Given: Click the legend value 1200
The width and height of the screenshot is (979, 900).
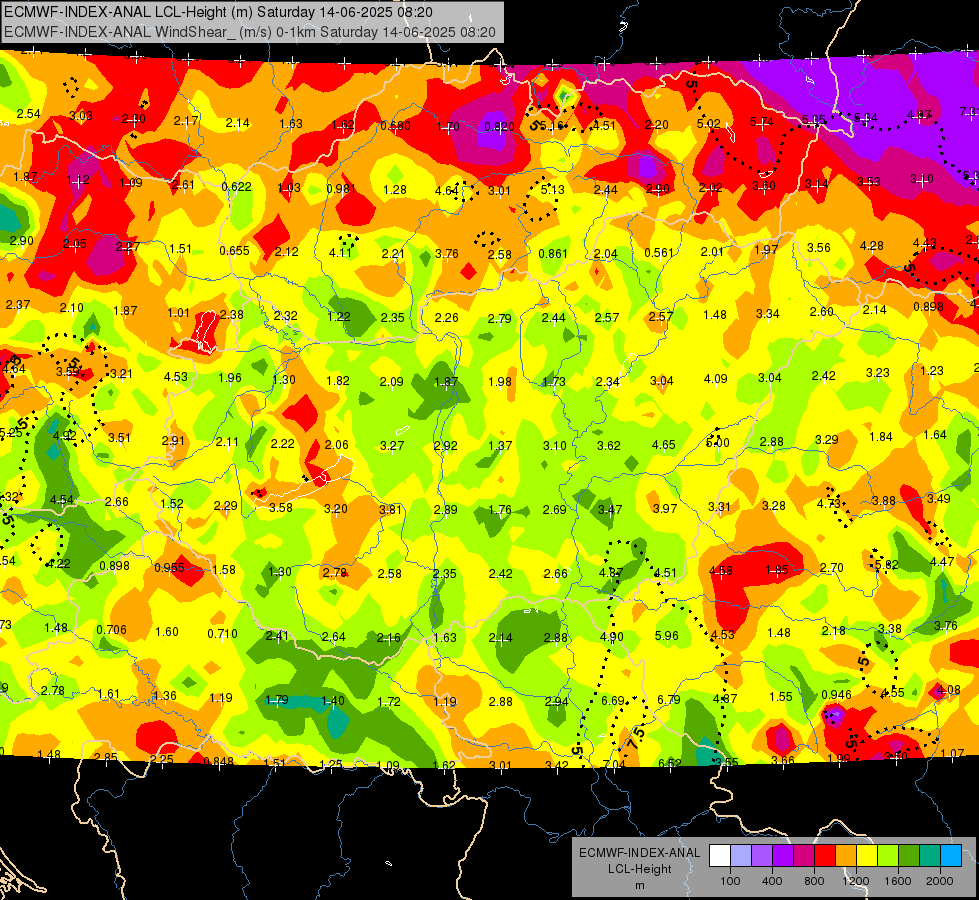Looking at the screenshot, I should (x=855, y=881).
